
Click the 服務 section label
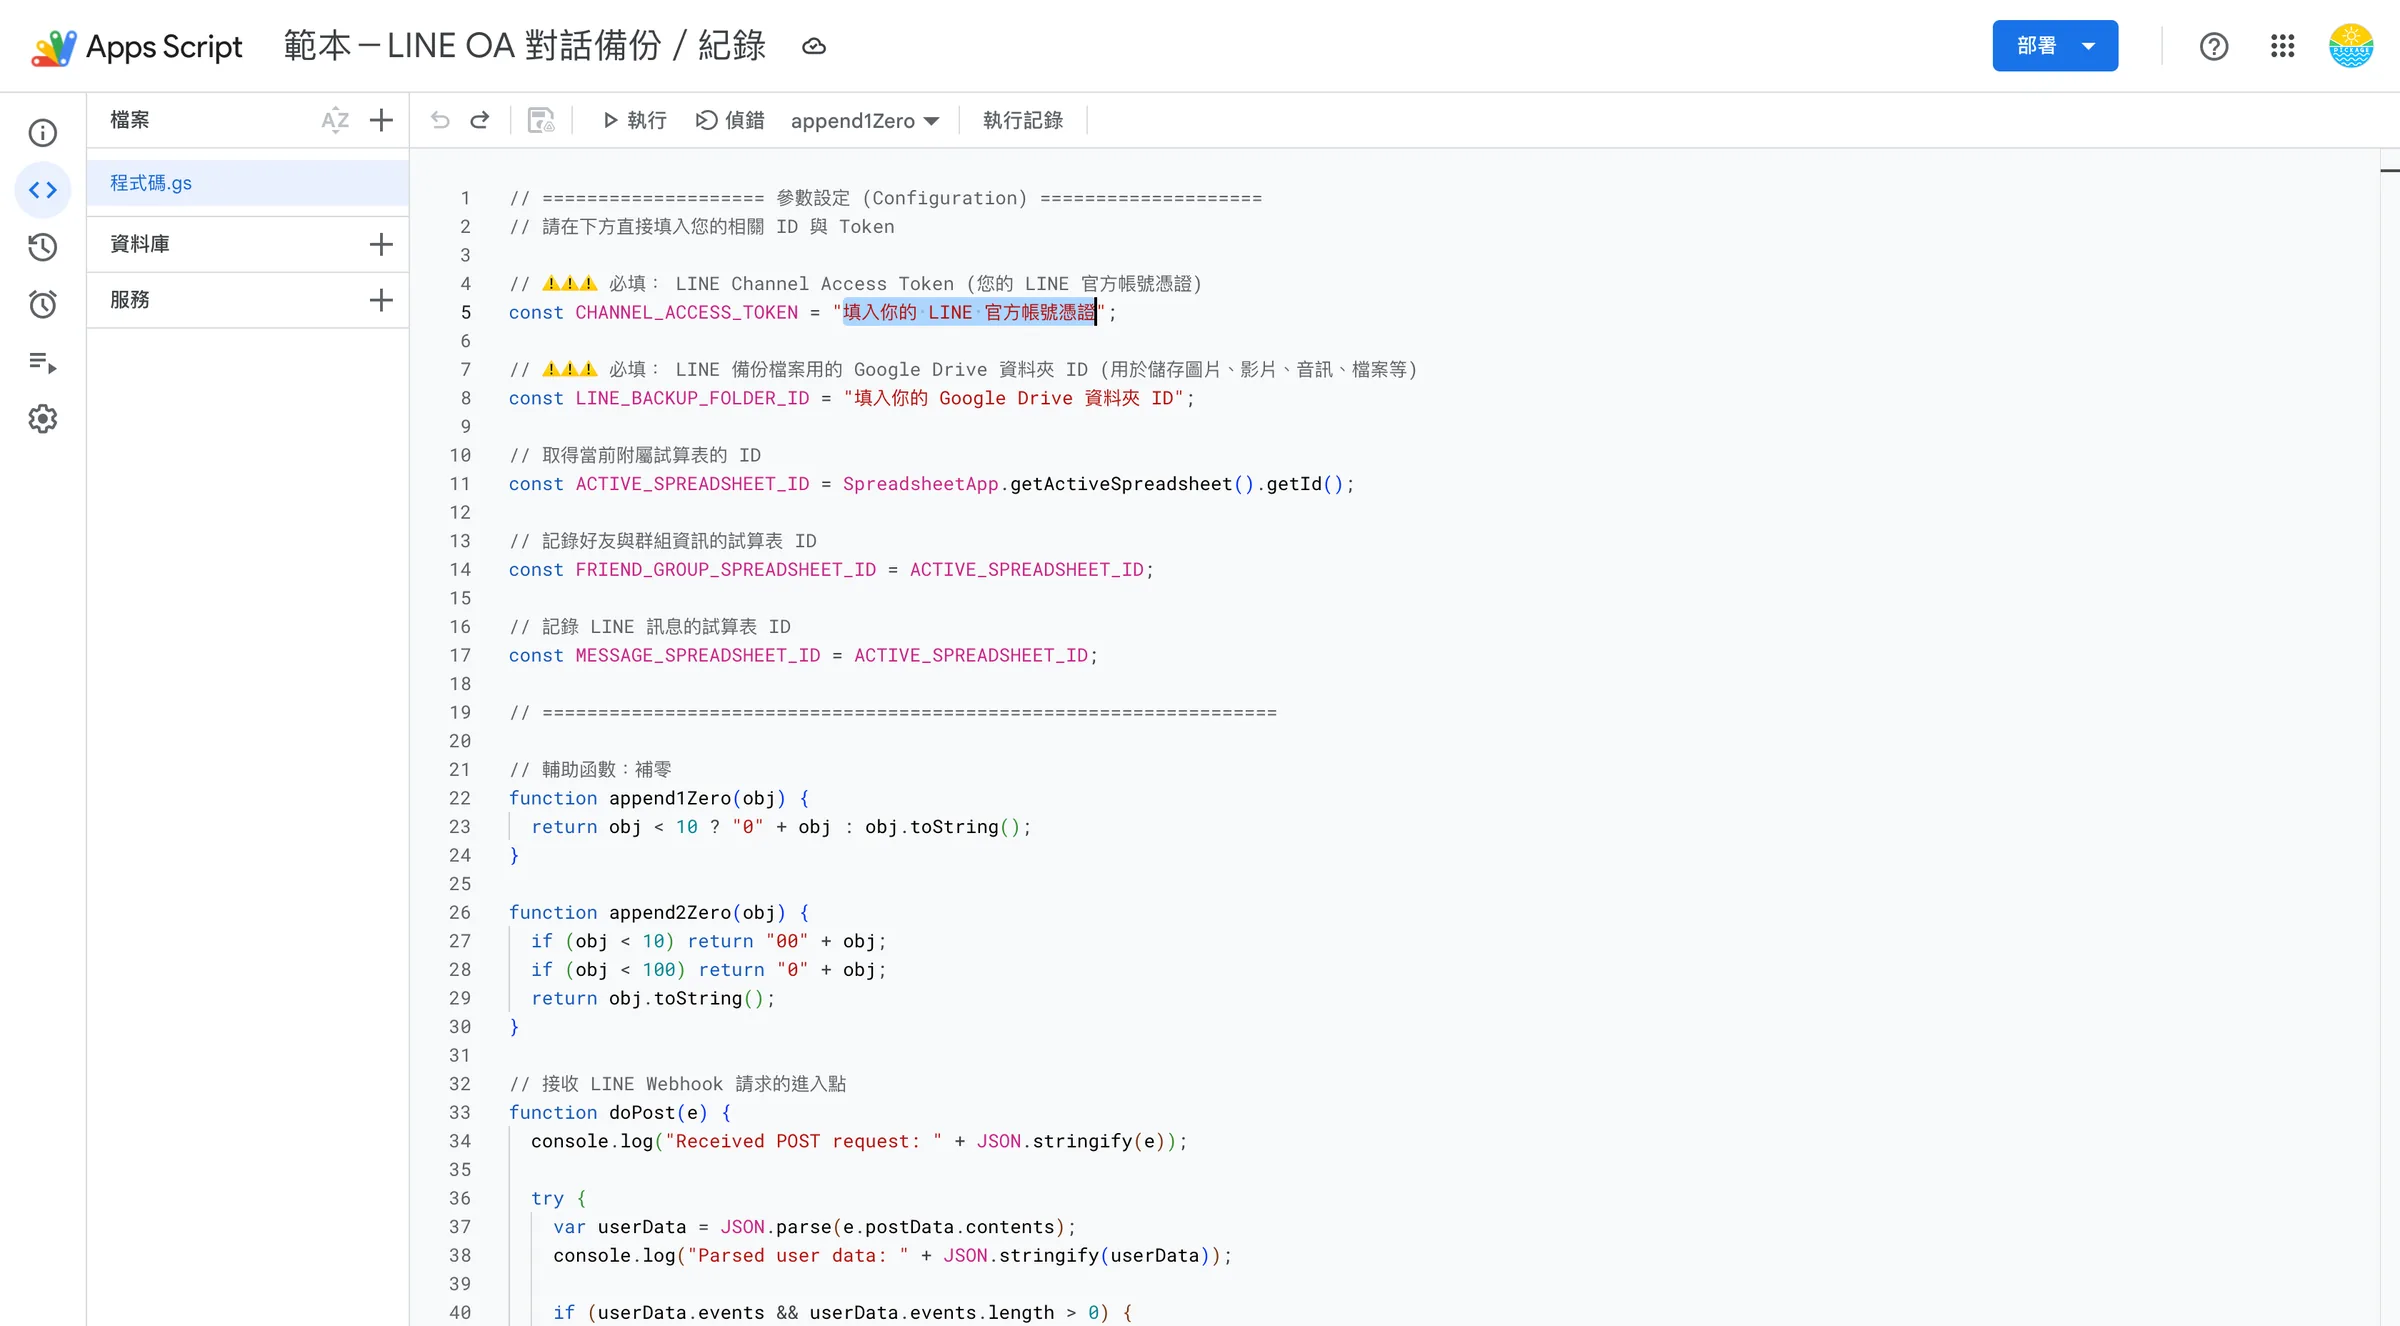click(130, 300)
